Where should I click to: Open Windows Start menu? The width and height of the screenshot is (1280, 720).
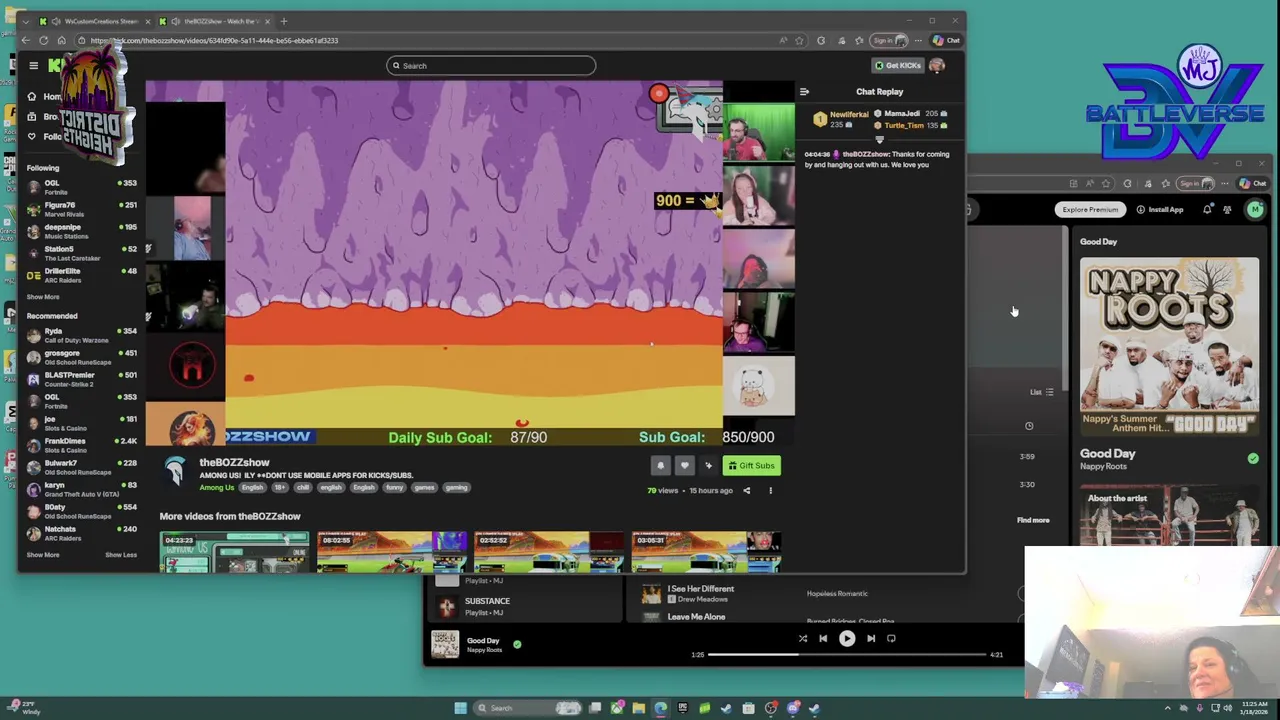pyautogui.click(x=460, y=708)
